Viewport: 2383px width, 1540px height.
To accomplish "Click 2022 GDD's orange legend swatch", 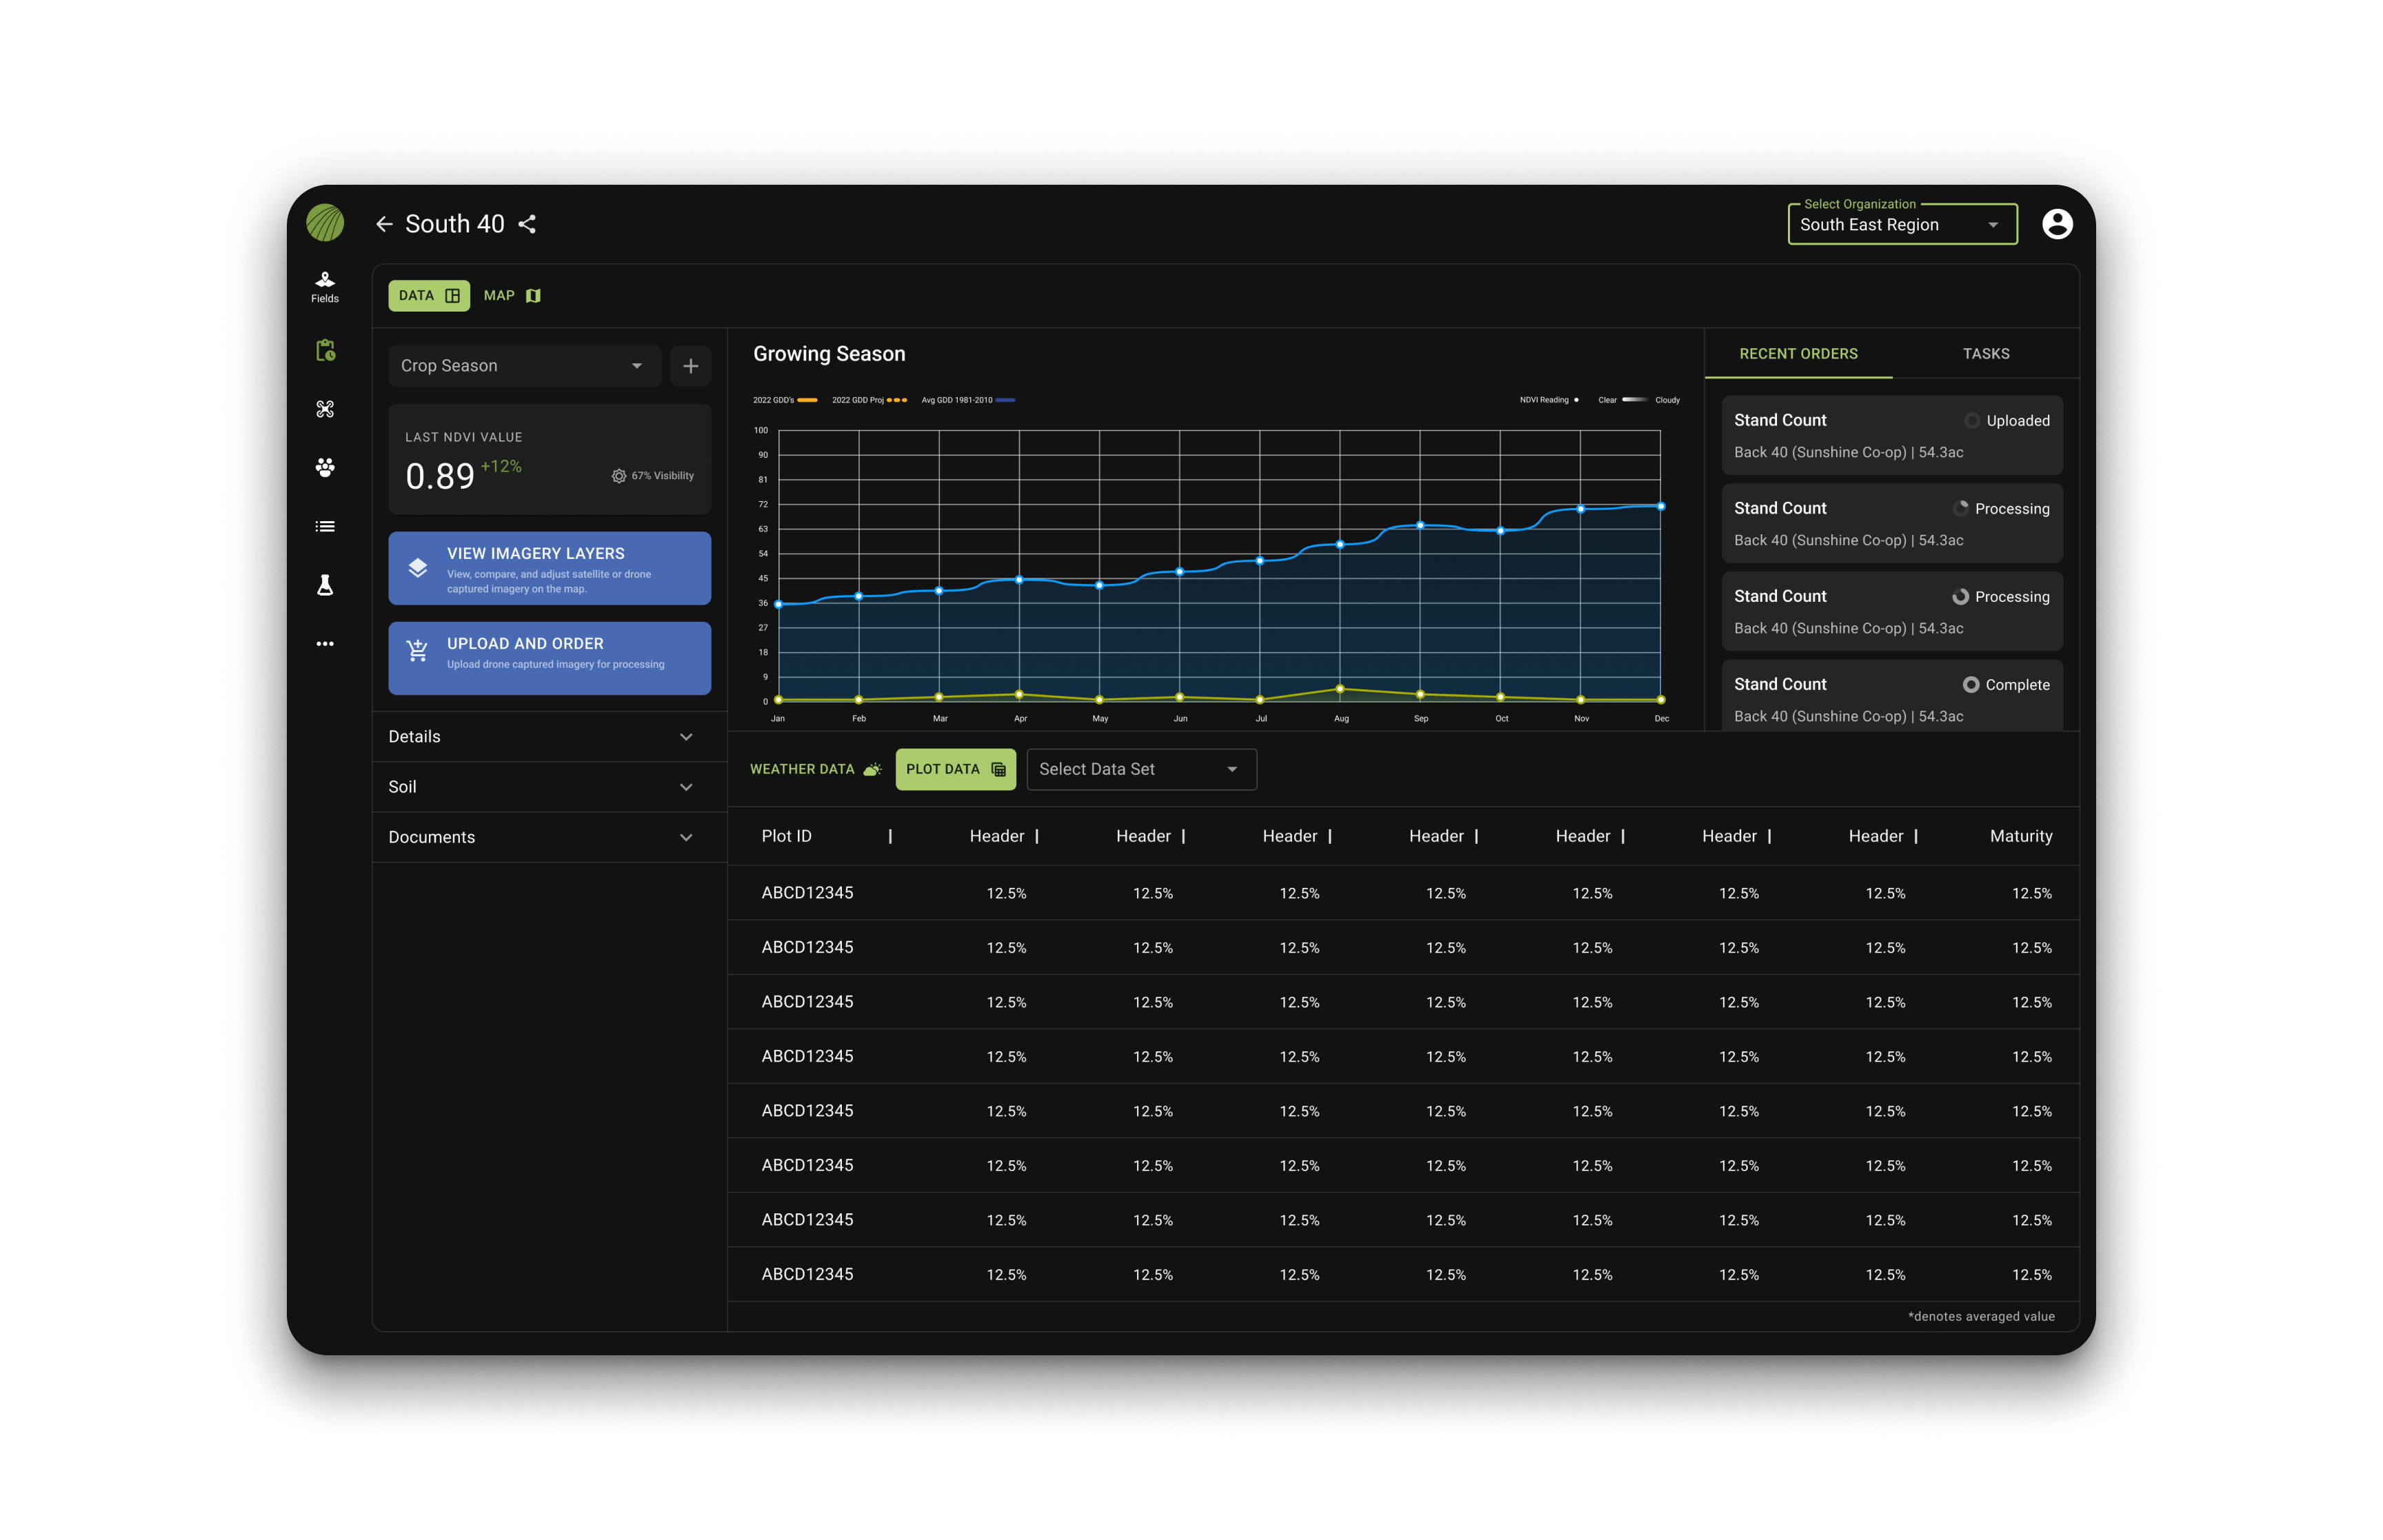I will pyautogui.click(x=806, y=400).
